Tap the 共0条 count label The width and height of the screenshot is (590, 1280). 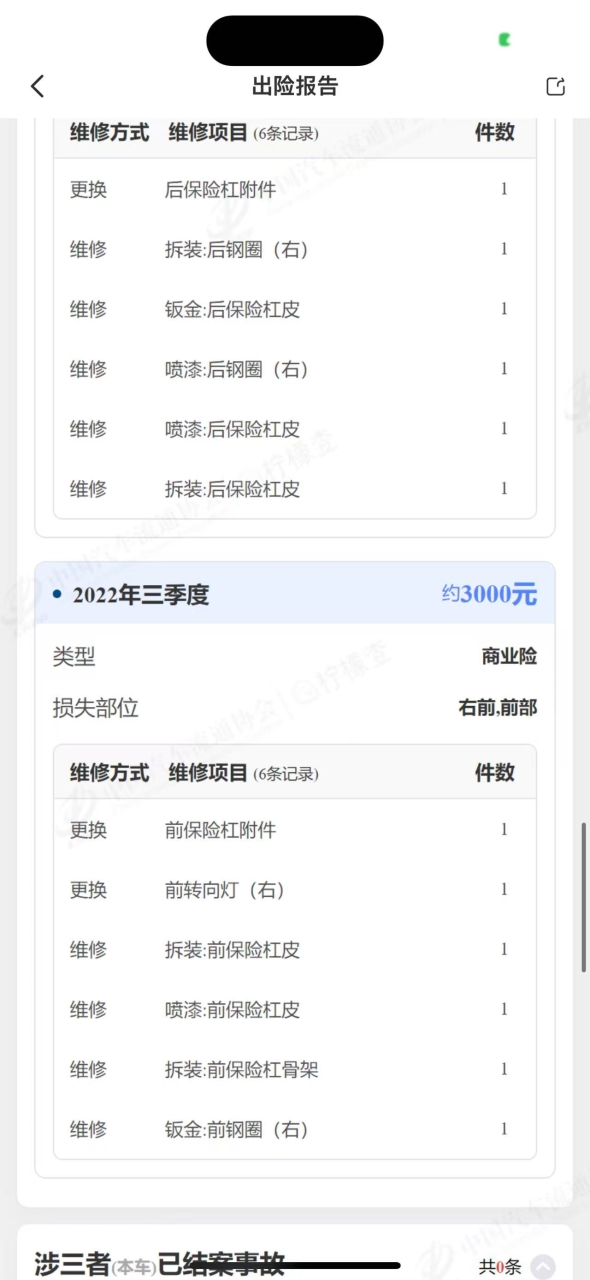point(500,1266)
